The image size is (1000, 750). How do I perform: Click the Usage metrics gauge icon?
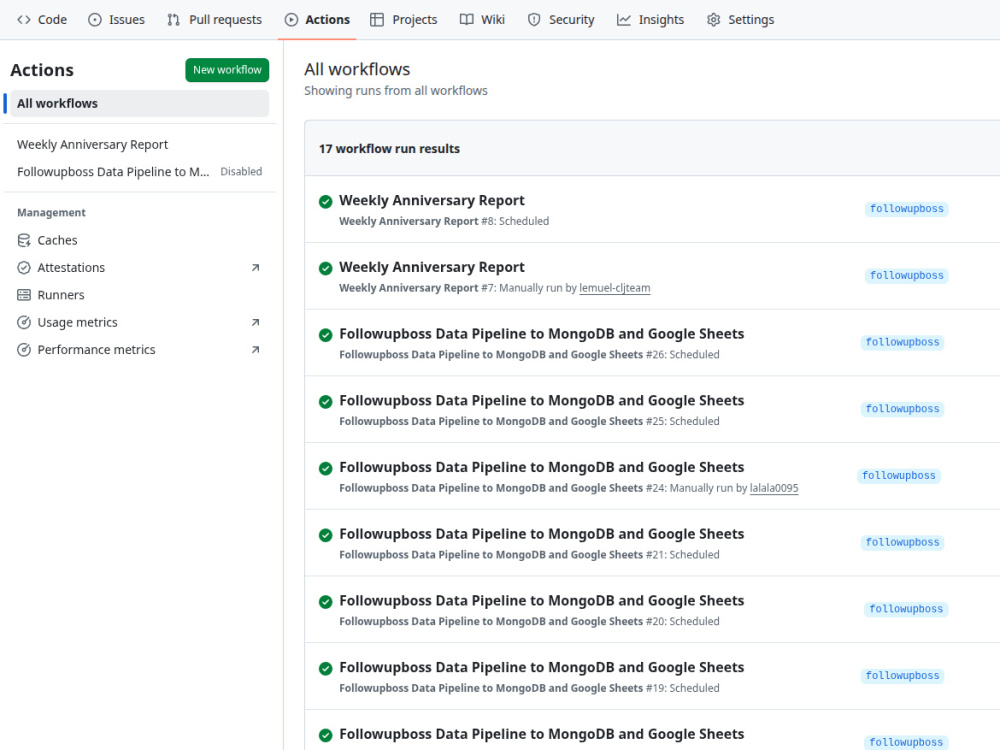point(24,323)
